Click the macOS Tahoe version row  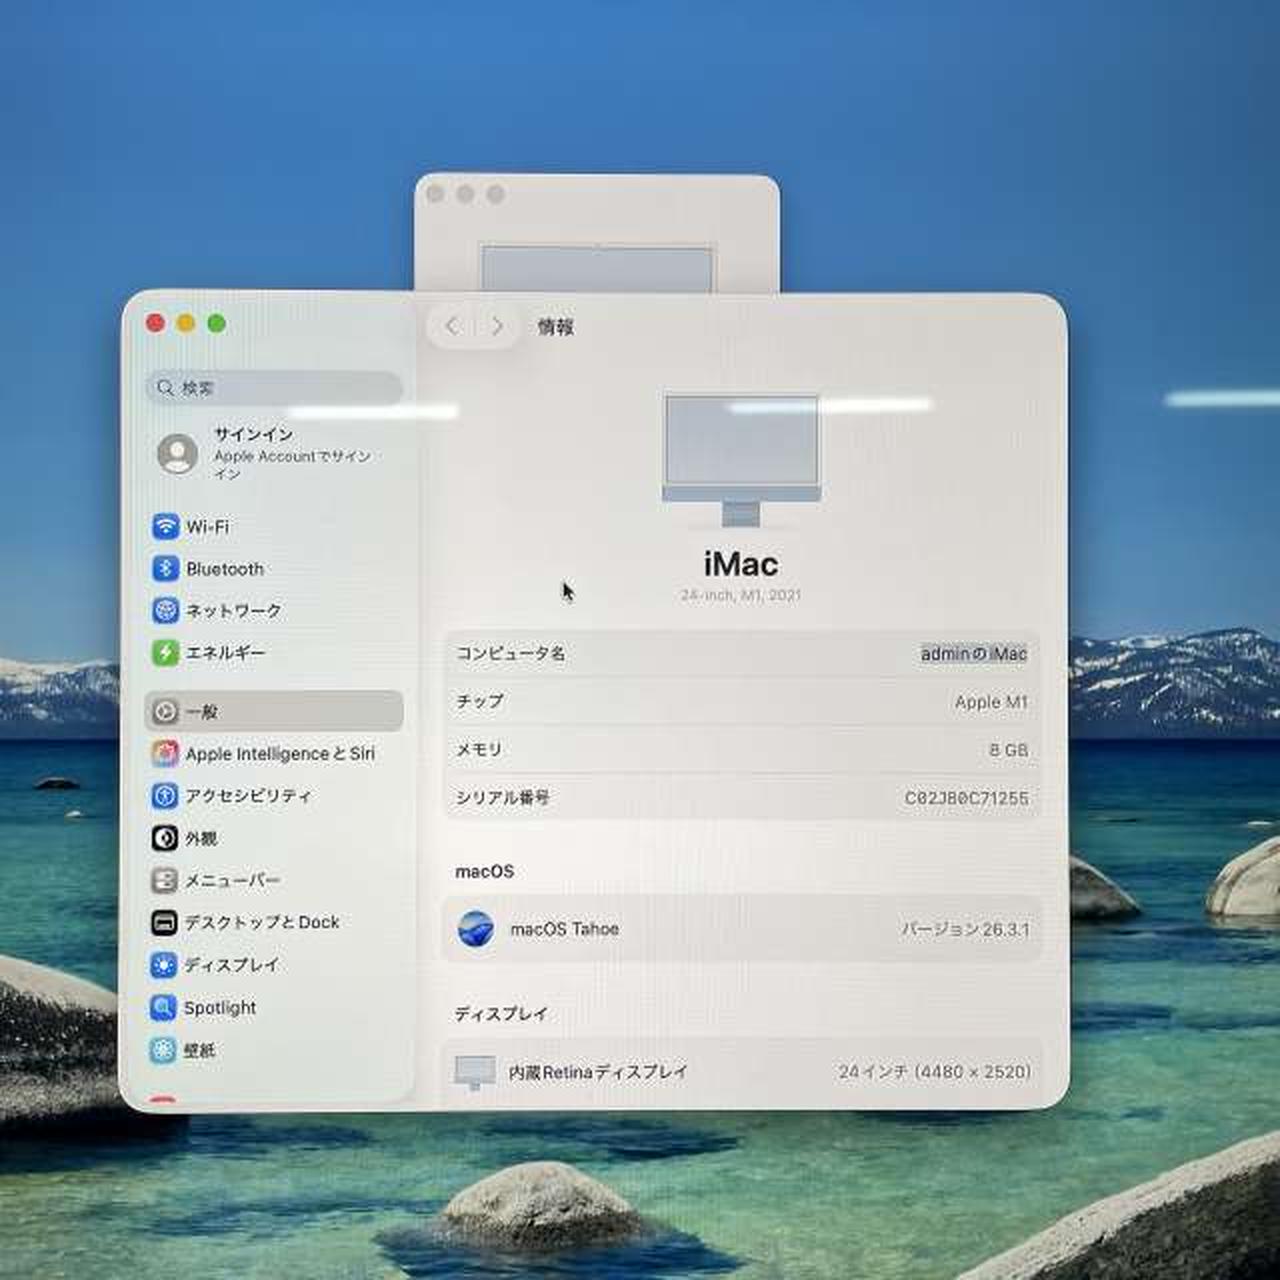pyautogui.click(x=741, y=929)
